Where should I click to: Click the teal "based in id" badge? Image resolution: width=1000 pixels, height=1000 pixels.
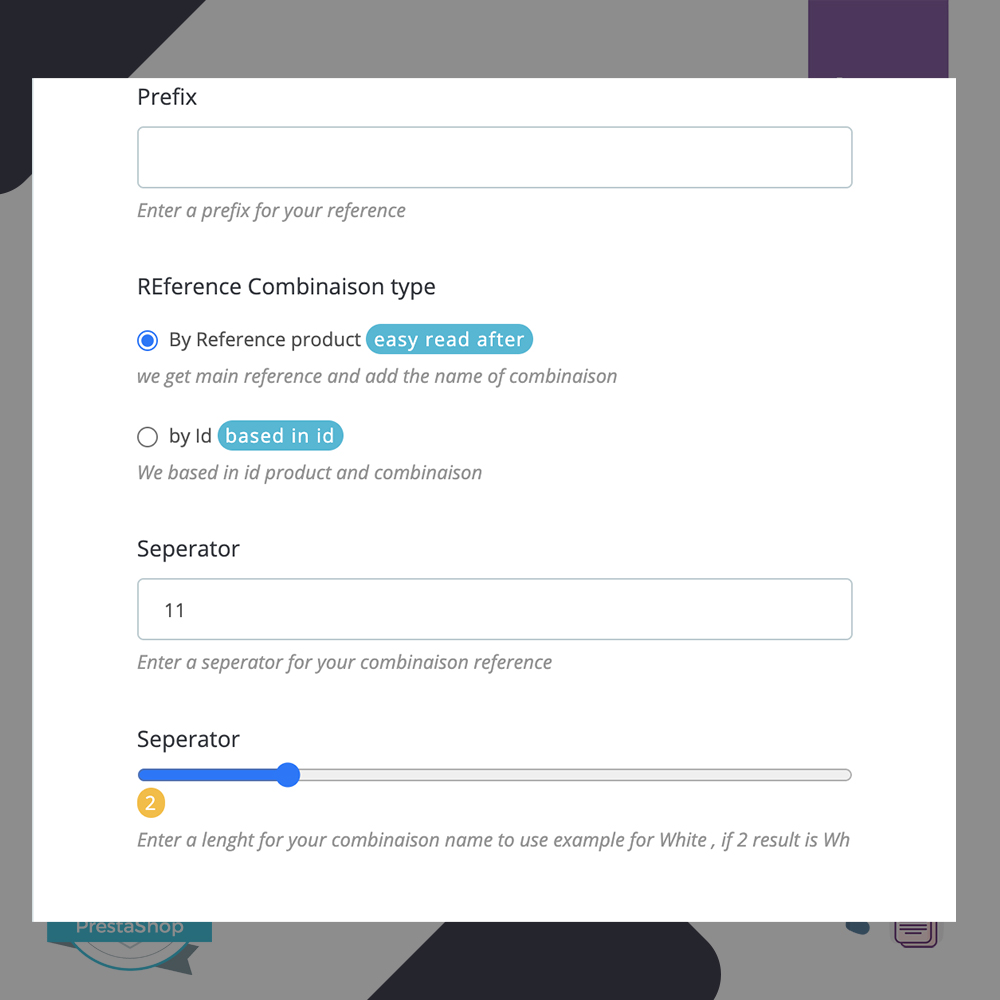tap(280, 435)
